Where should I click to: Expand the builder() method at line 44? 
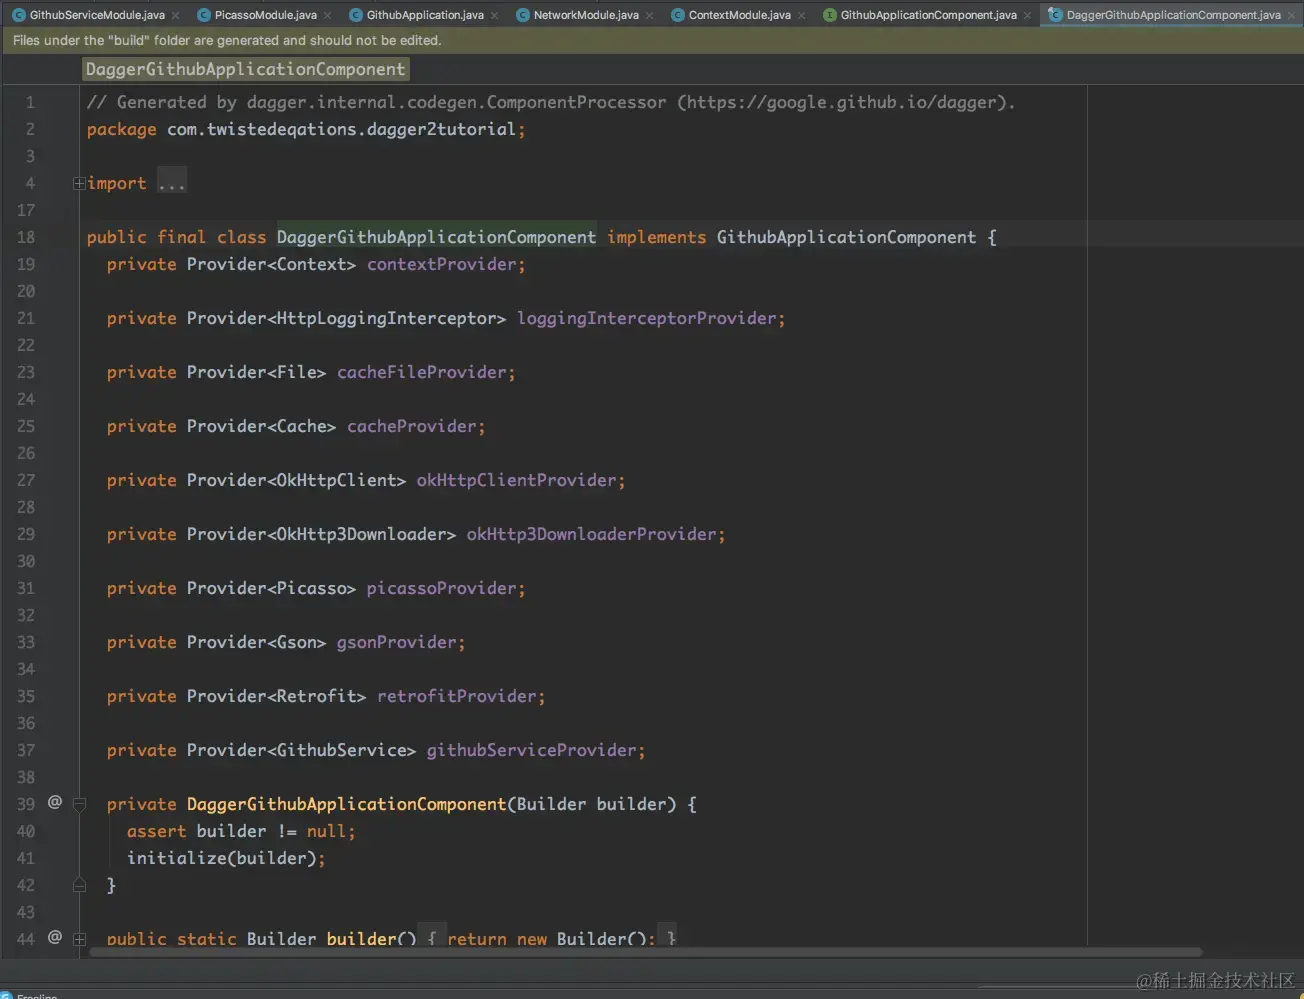(x=79, y=939)
